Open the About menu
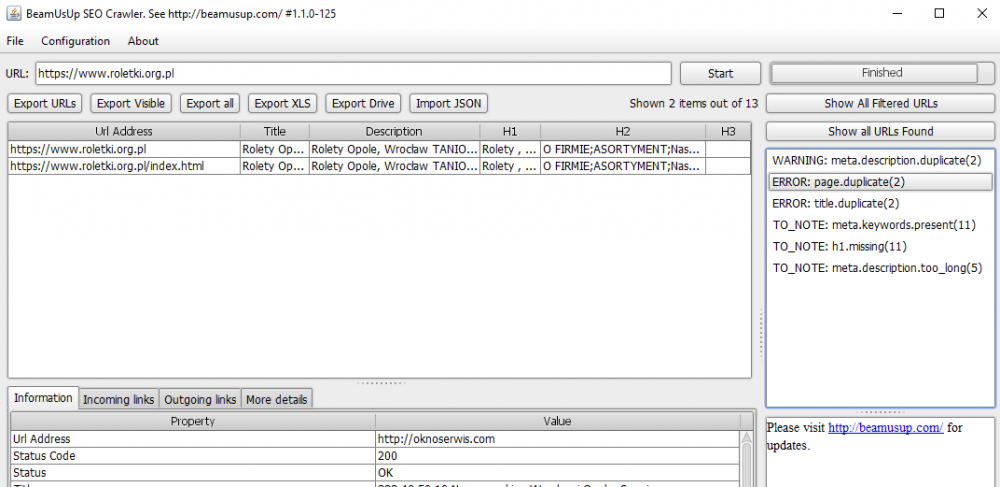Screen dimensions: 1000x487 click(143, 41)
